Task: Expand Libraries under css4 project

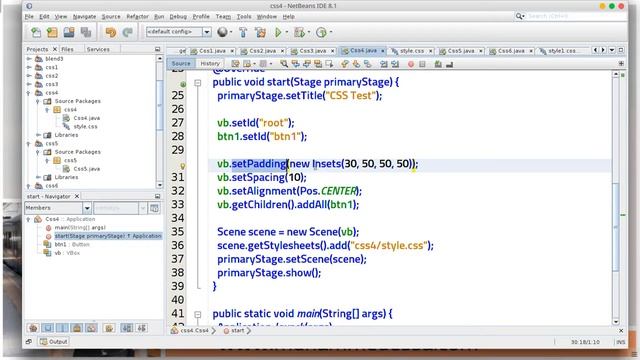Action: [38, 135]
